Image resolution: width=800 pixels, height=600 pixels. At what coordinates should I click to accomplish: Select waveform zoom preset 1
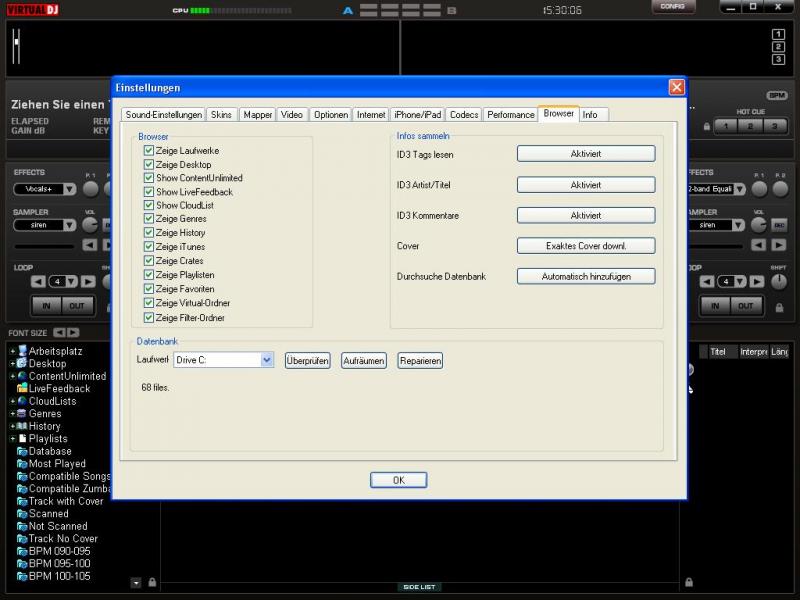click(778, 34)
